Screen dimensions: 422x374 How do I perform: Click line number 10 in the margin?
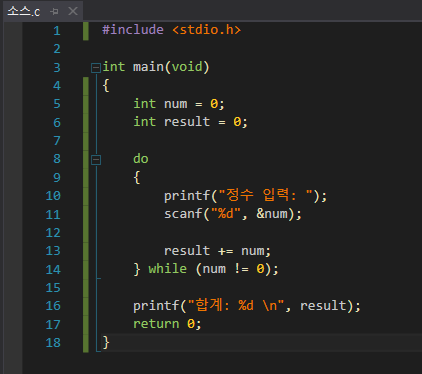pyautogui.click(x=53, y=196)
